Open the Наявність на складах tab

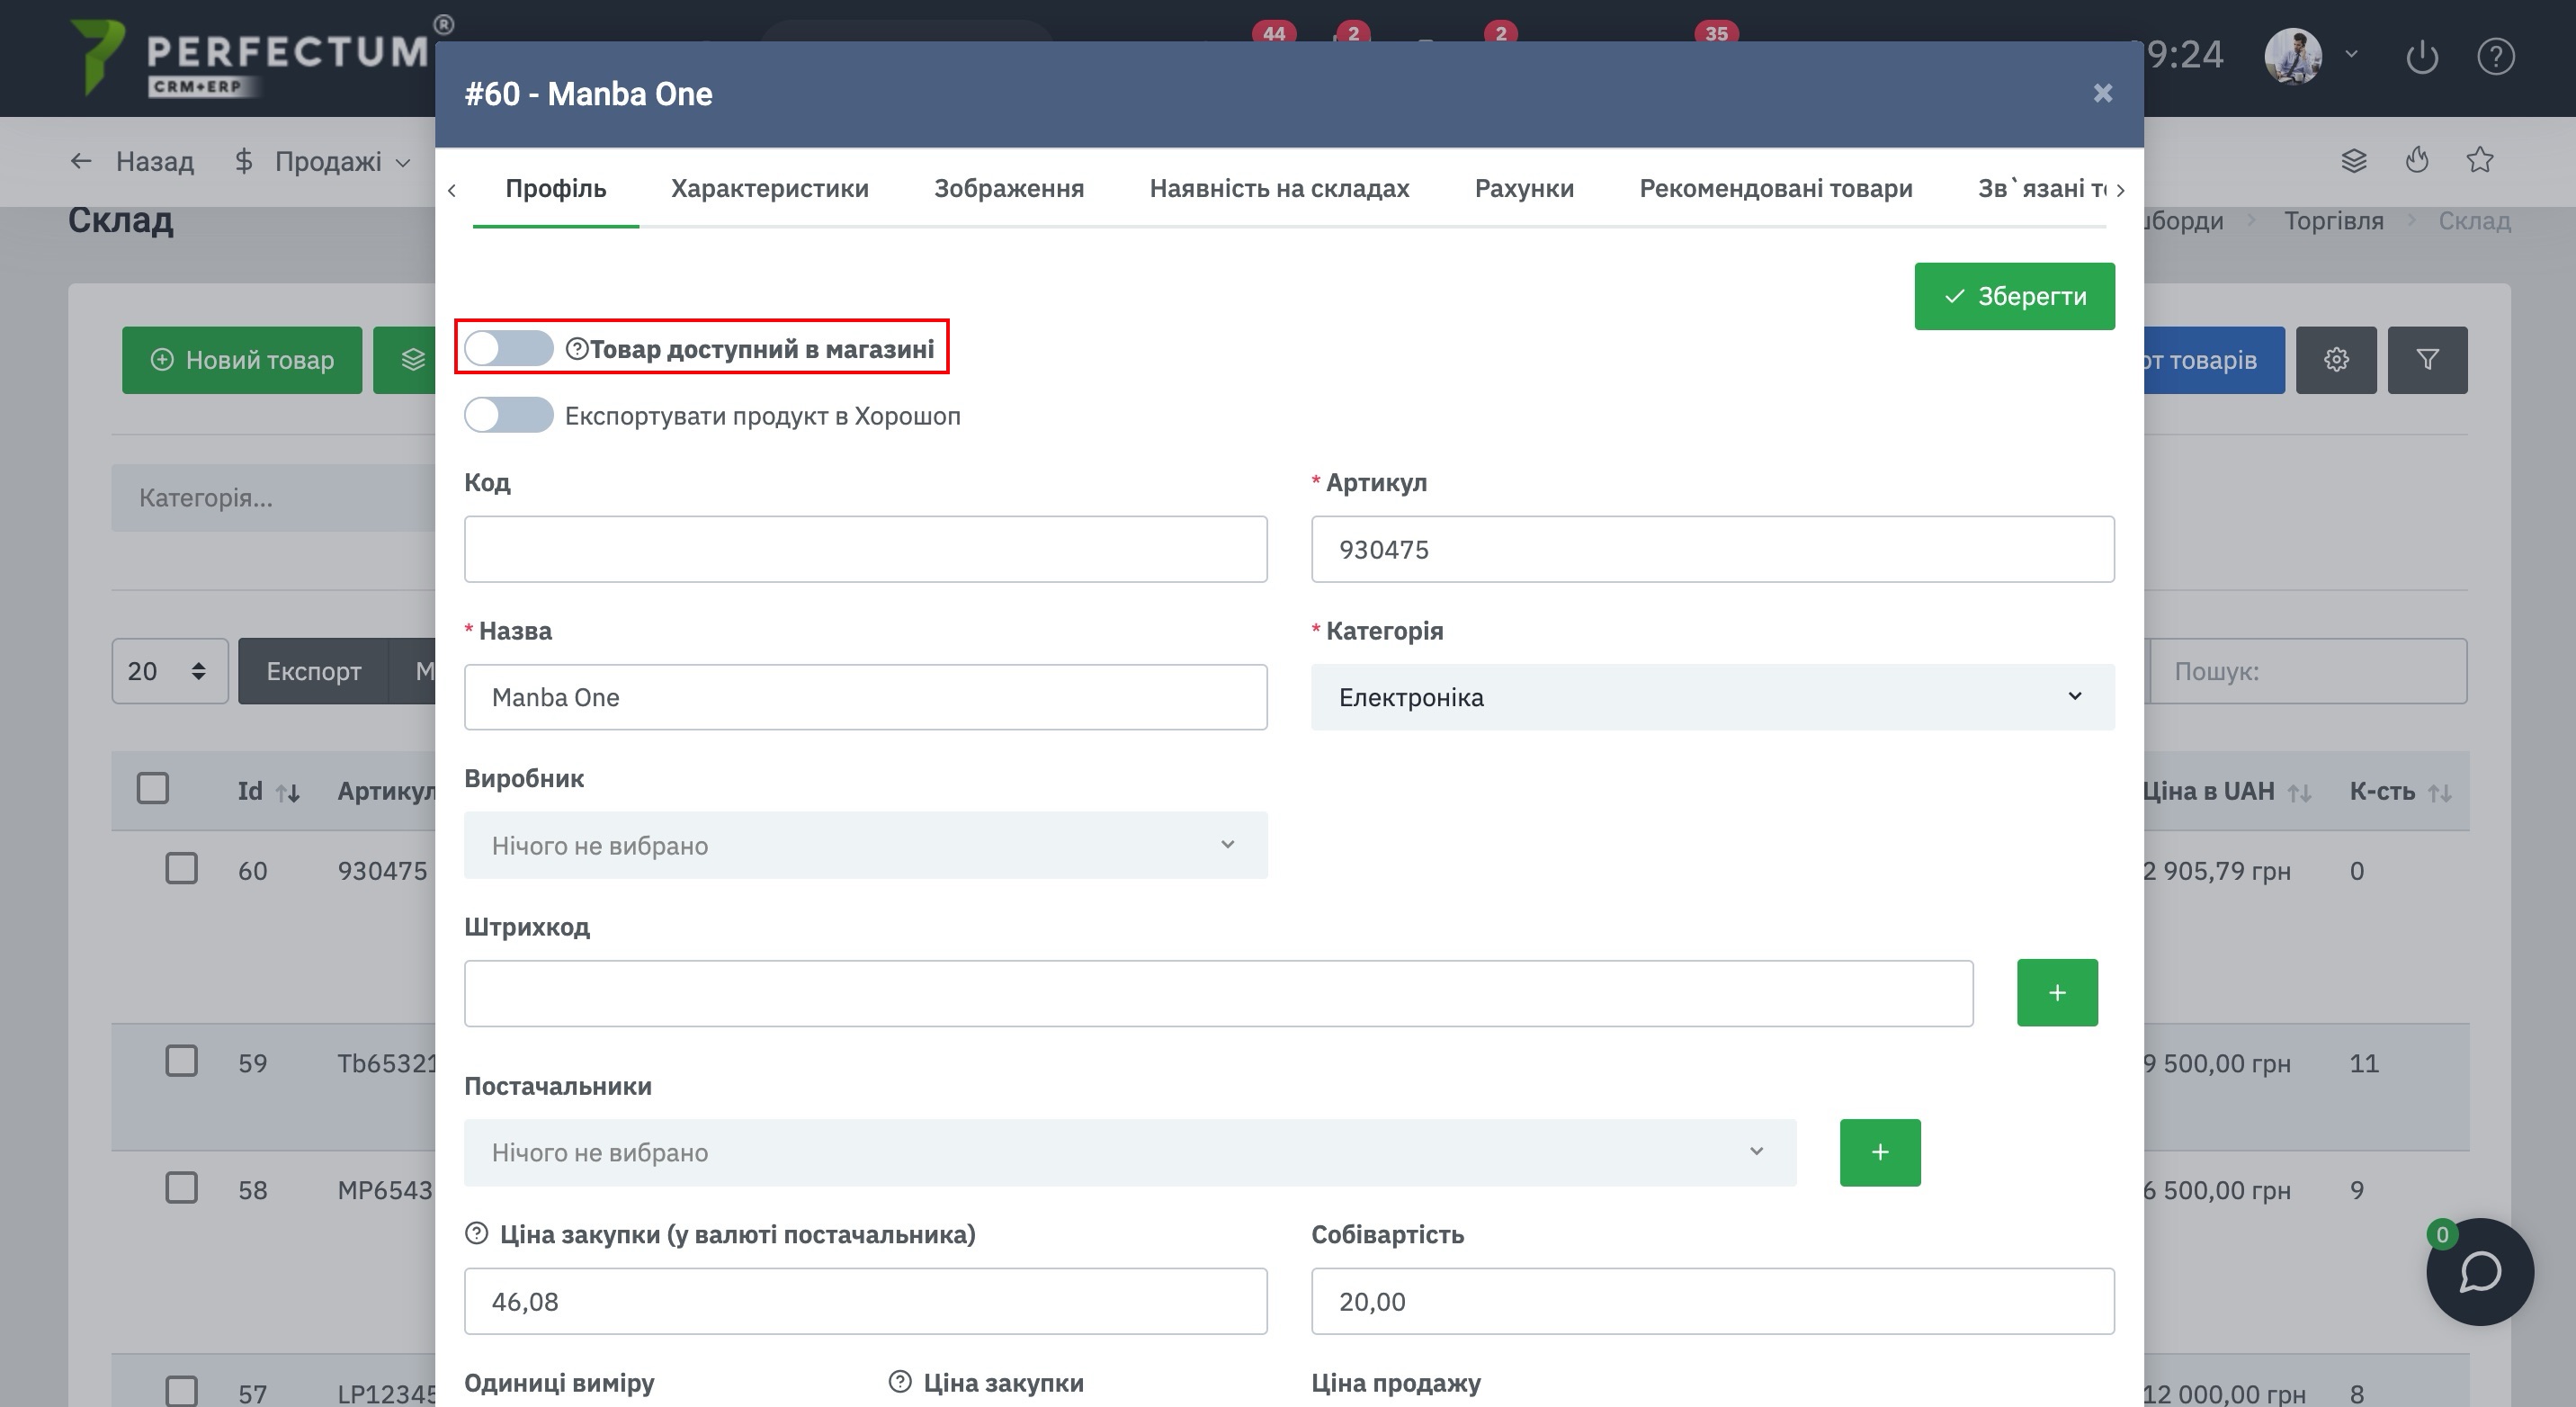tap(1279, 188)
